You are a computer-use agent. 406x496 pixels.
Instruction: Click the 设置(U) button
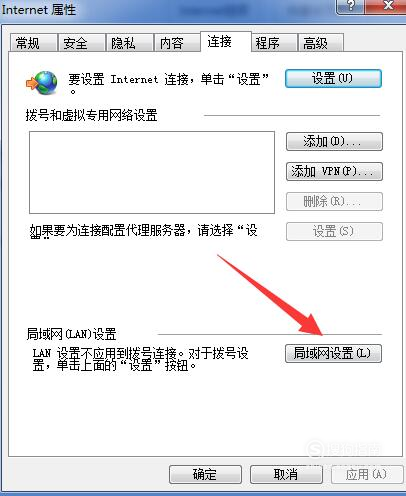(333, 78)
